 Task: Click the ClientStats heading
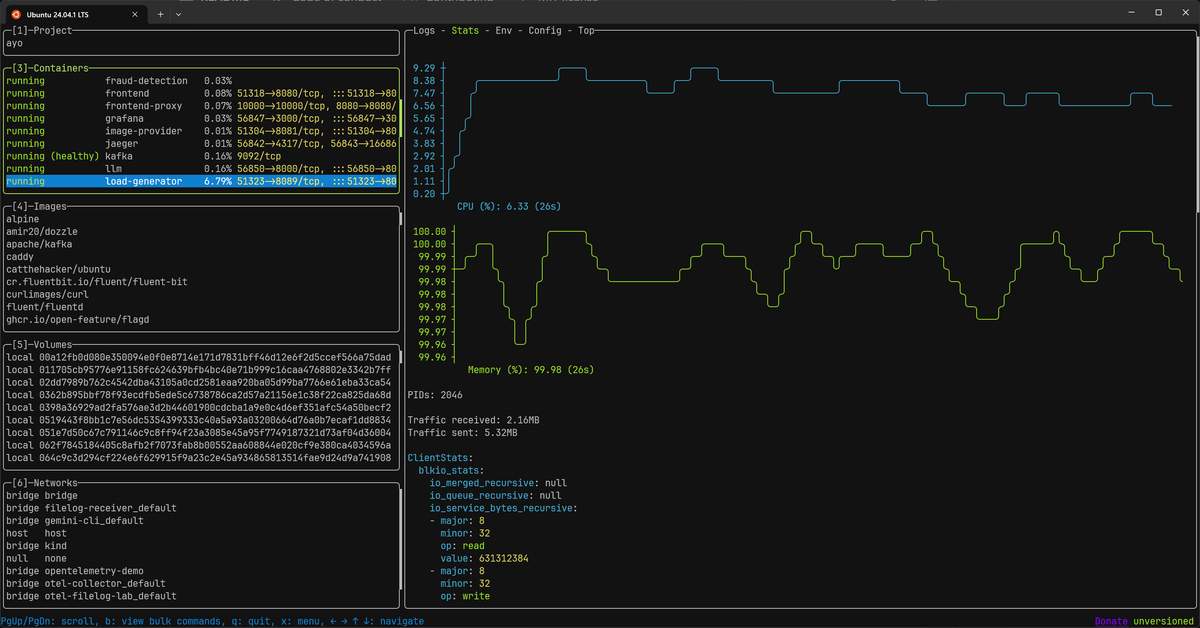click(441, 458)
